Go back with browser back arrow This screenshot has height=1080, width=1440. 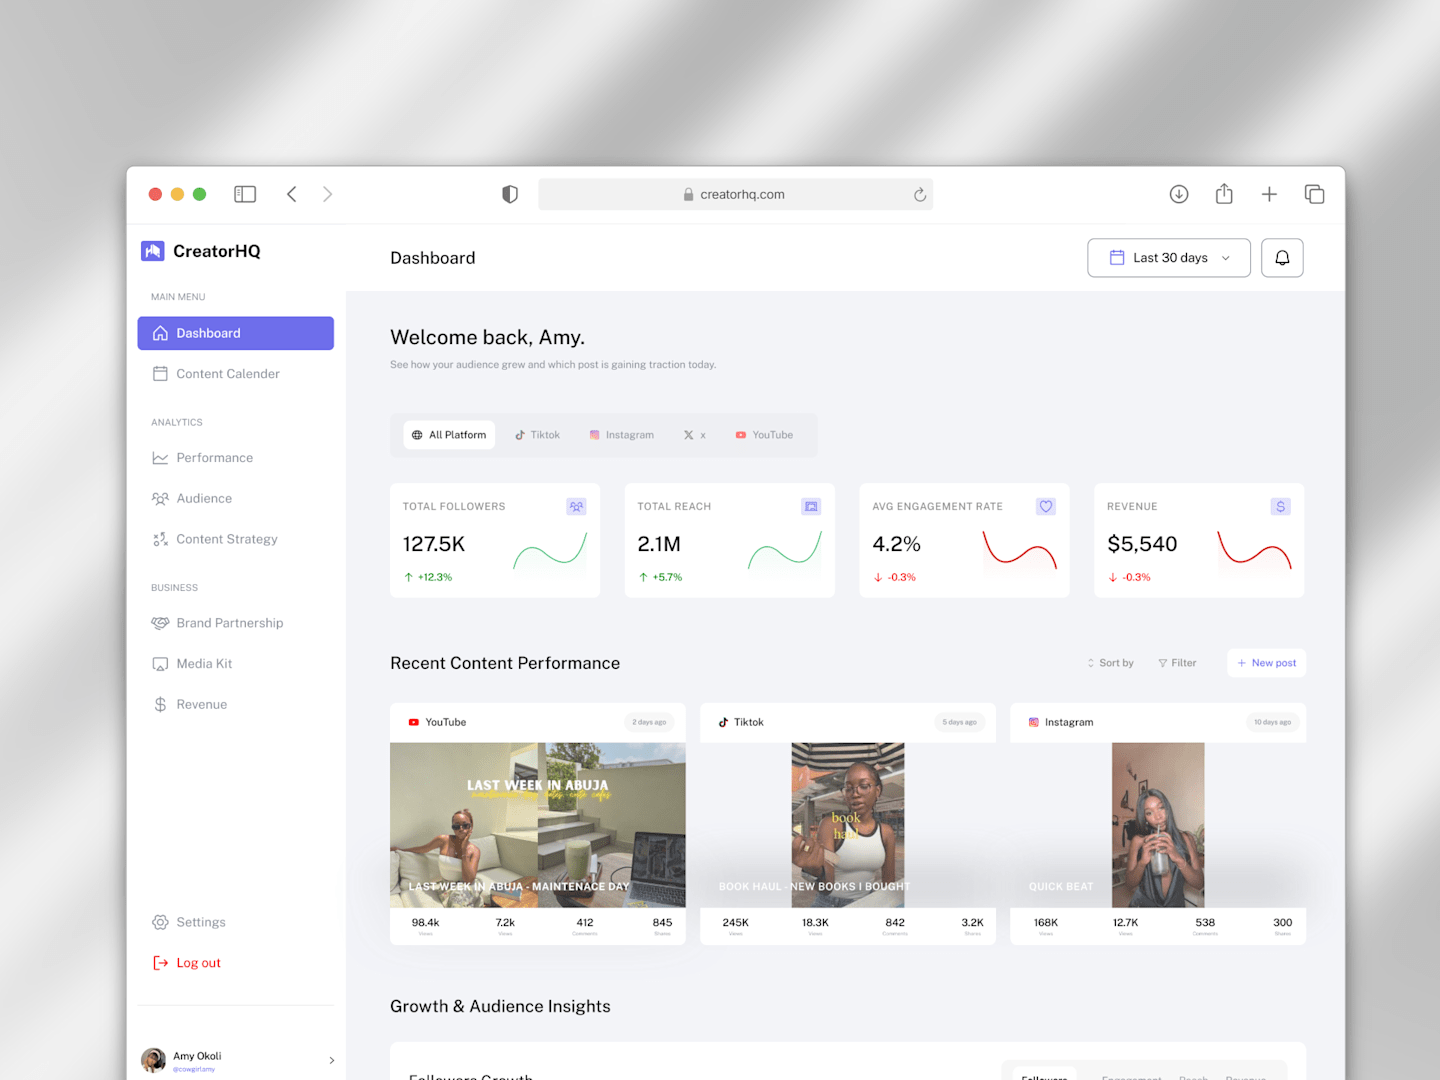pyautogui.click(x=292, y=194)
